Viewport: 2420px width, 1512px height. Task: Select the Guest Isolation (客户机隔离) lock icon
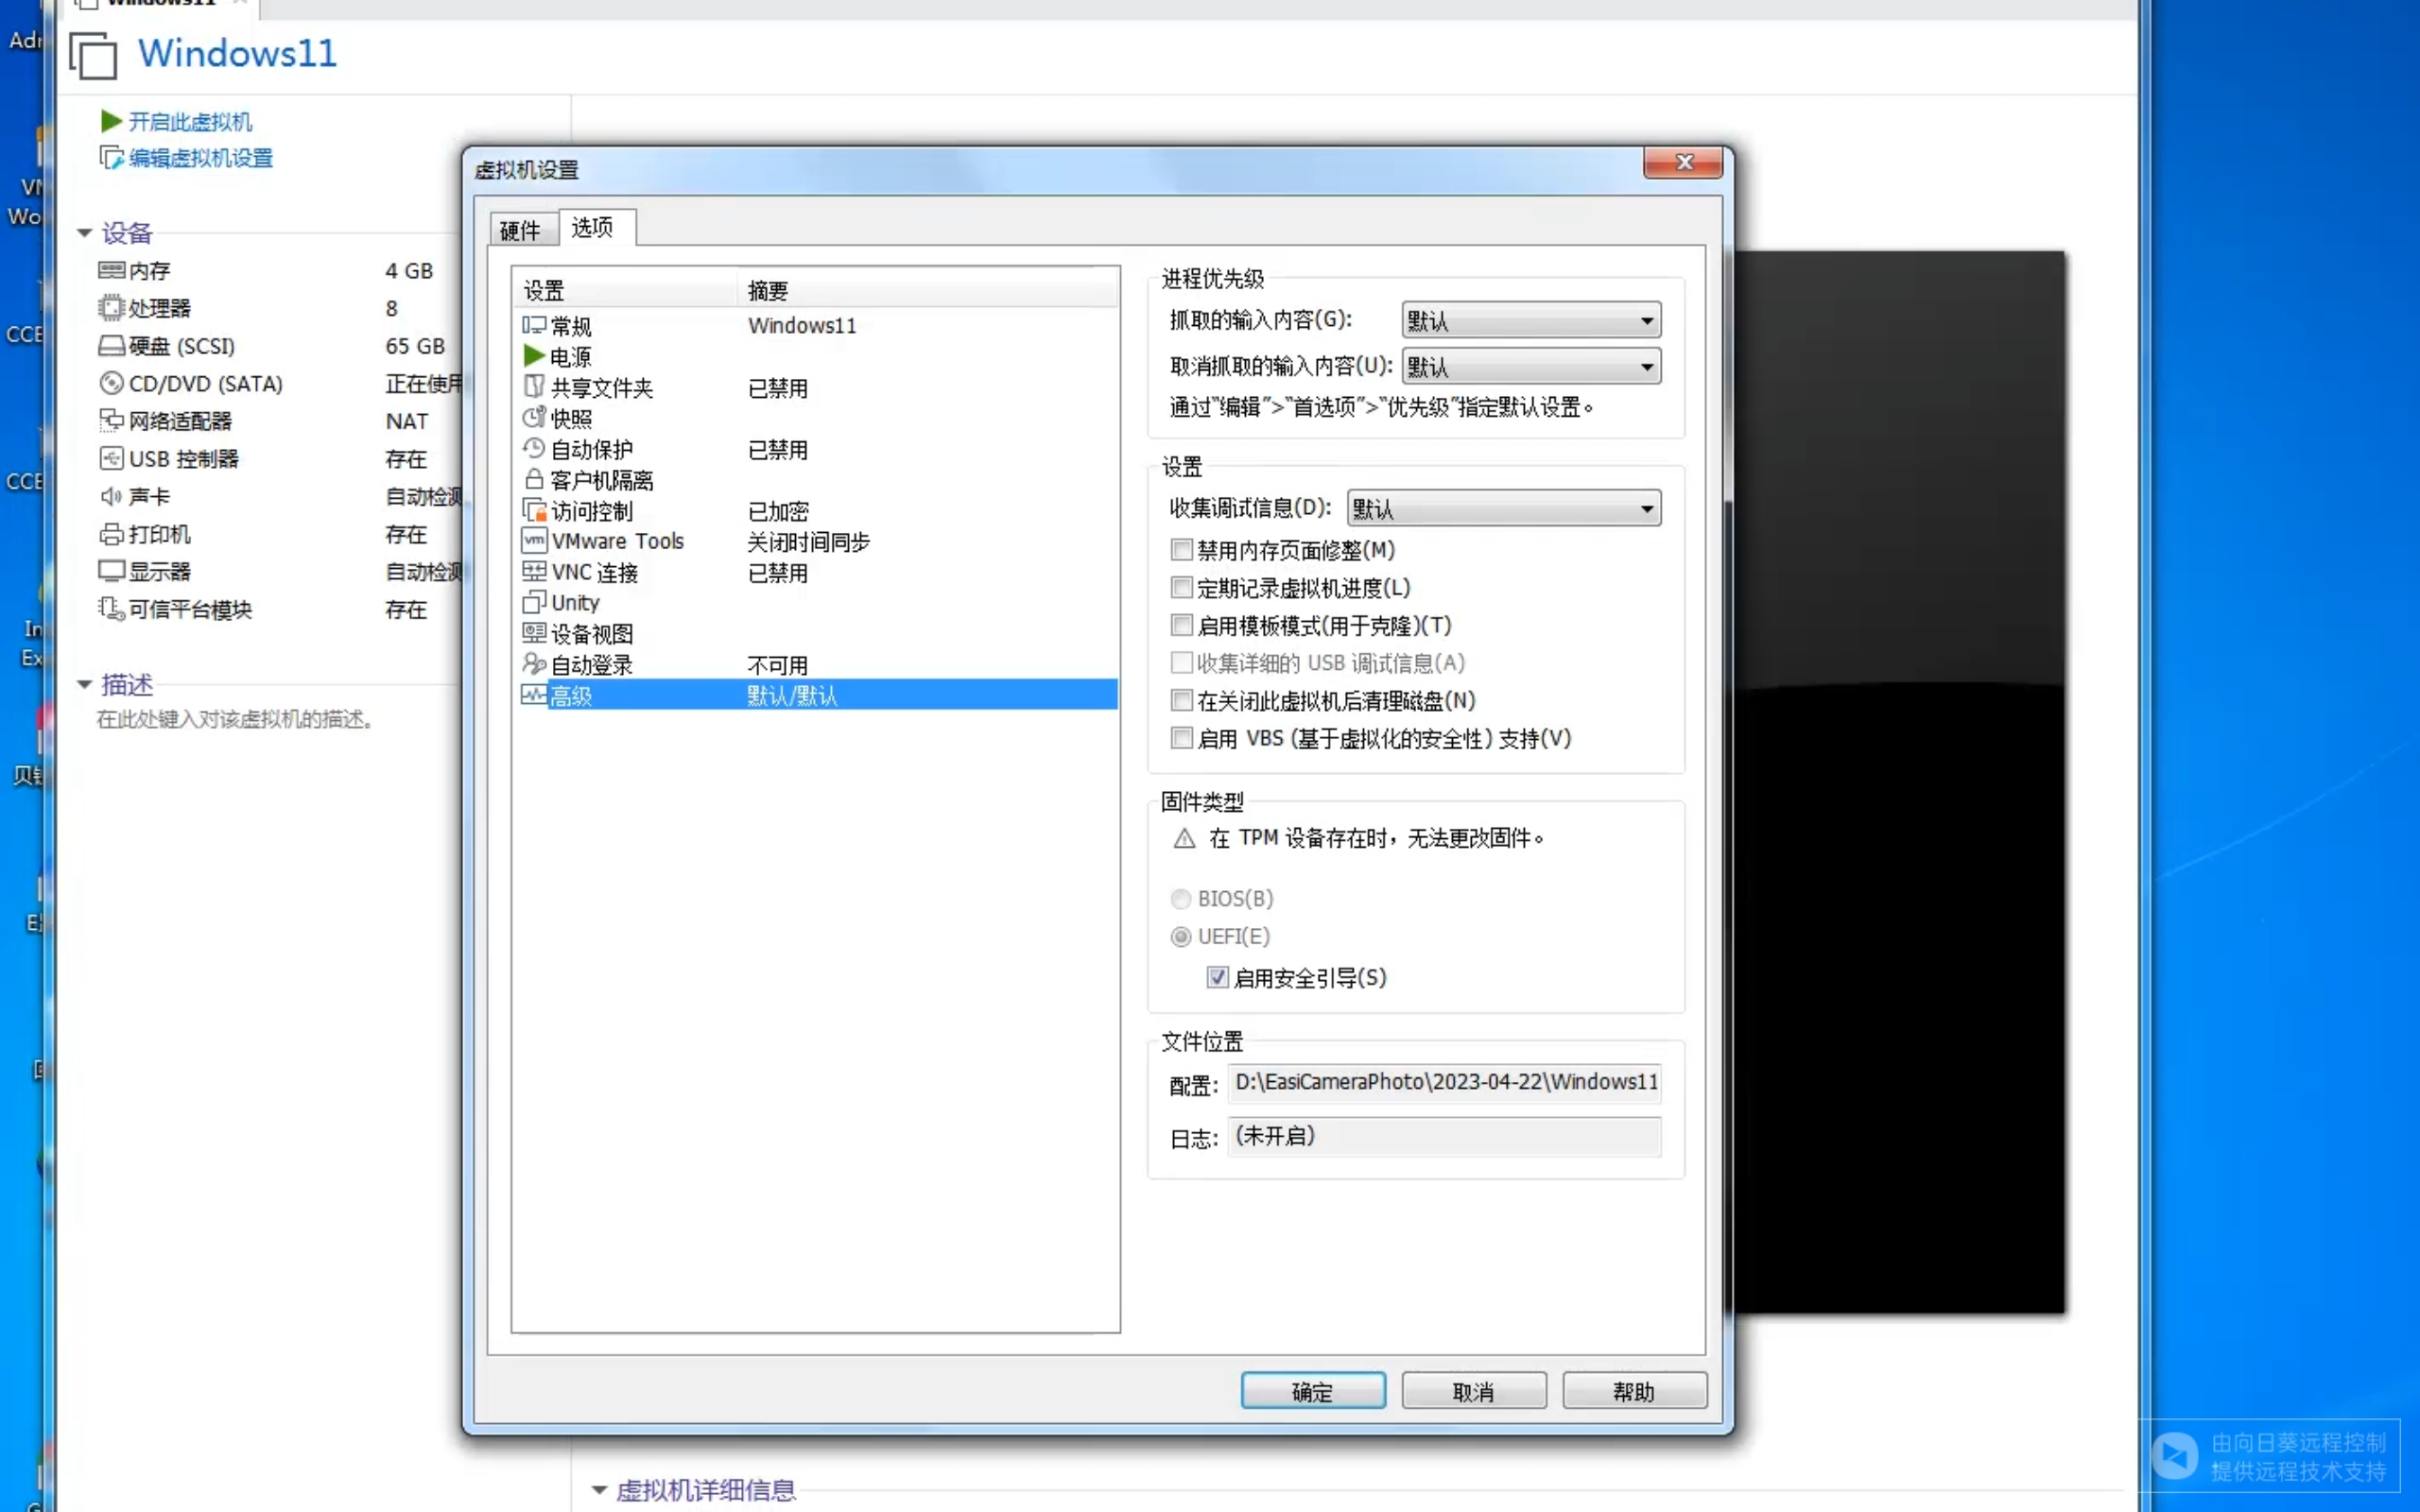click(534, 480)
